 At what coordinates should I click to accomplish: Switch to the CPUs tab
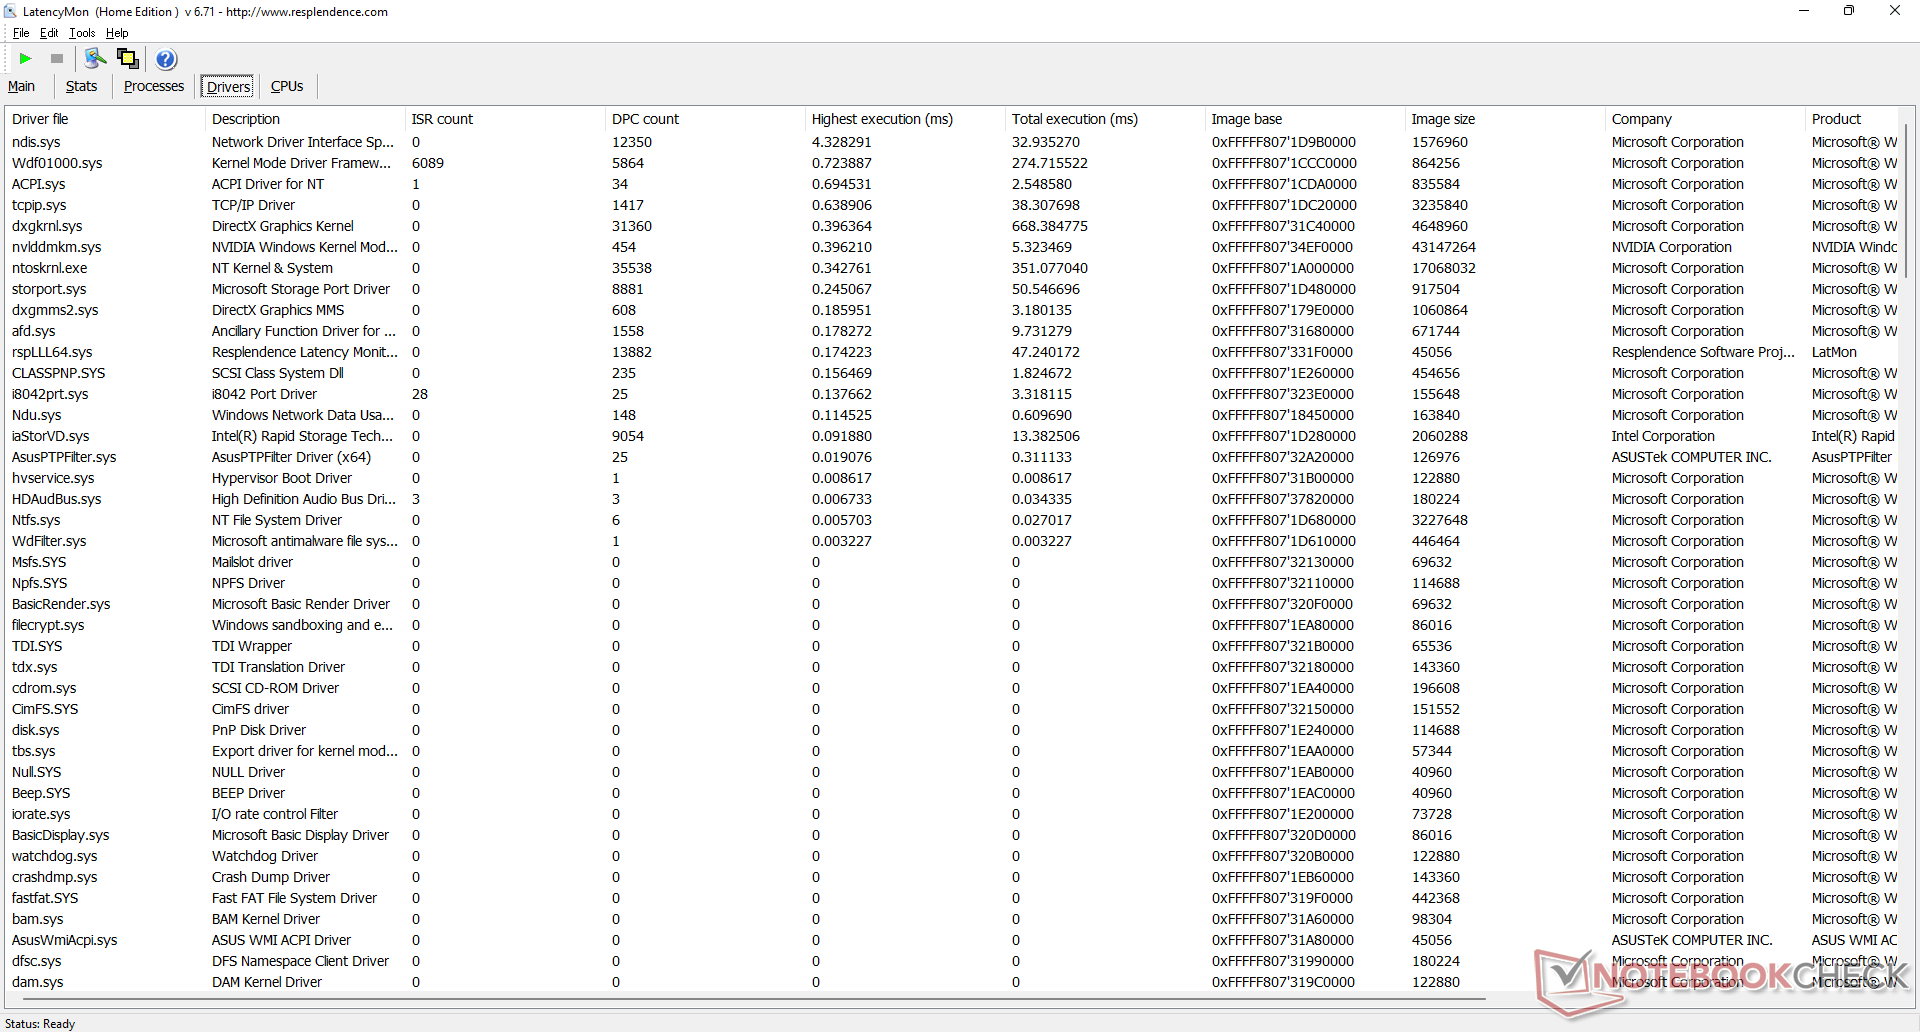coord(287,86)
